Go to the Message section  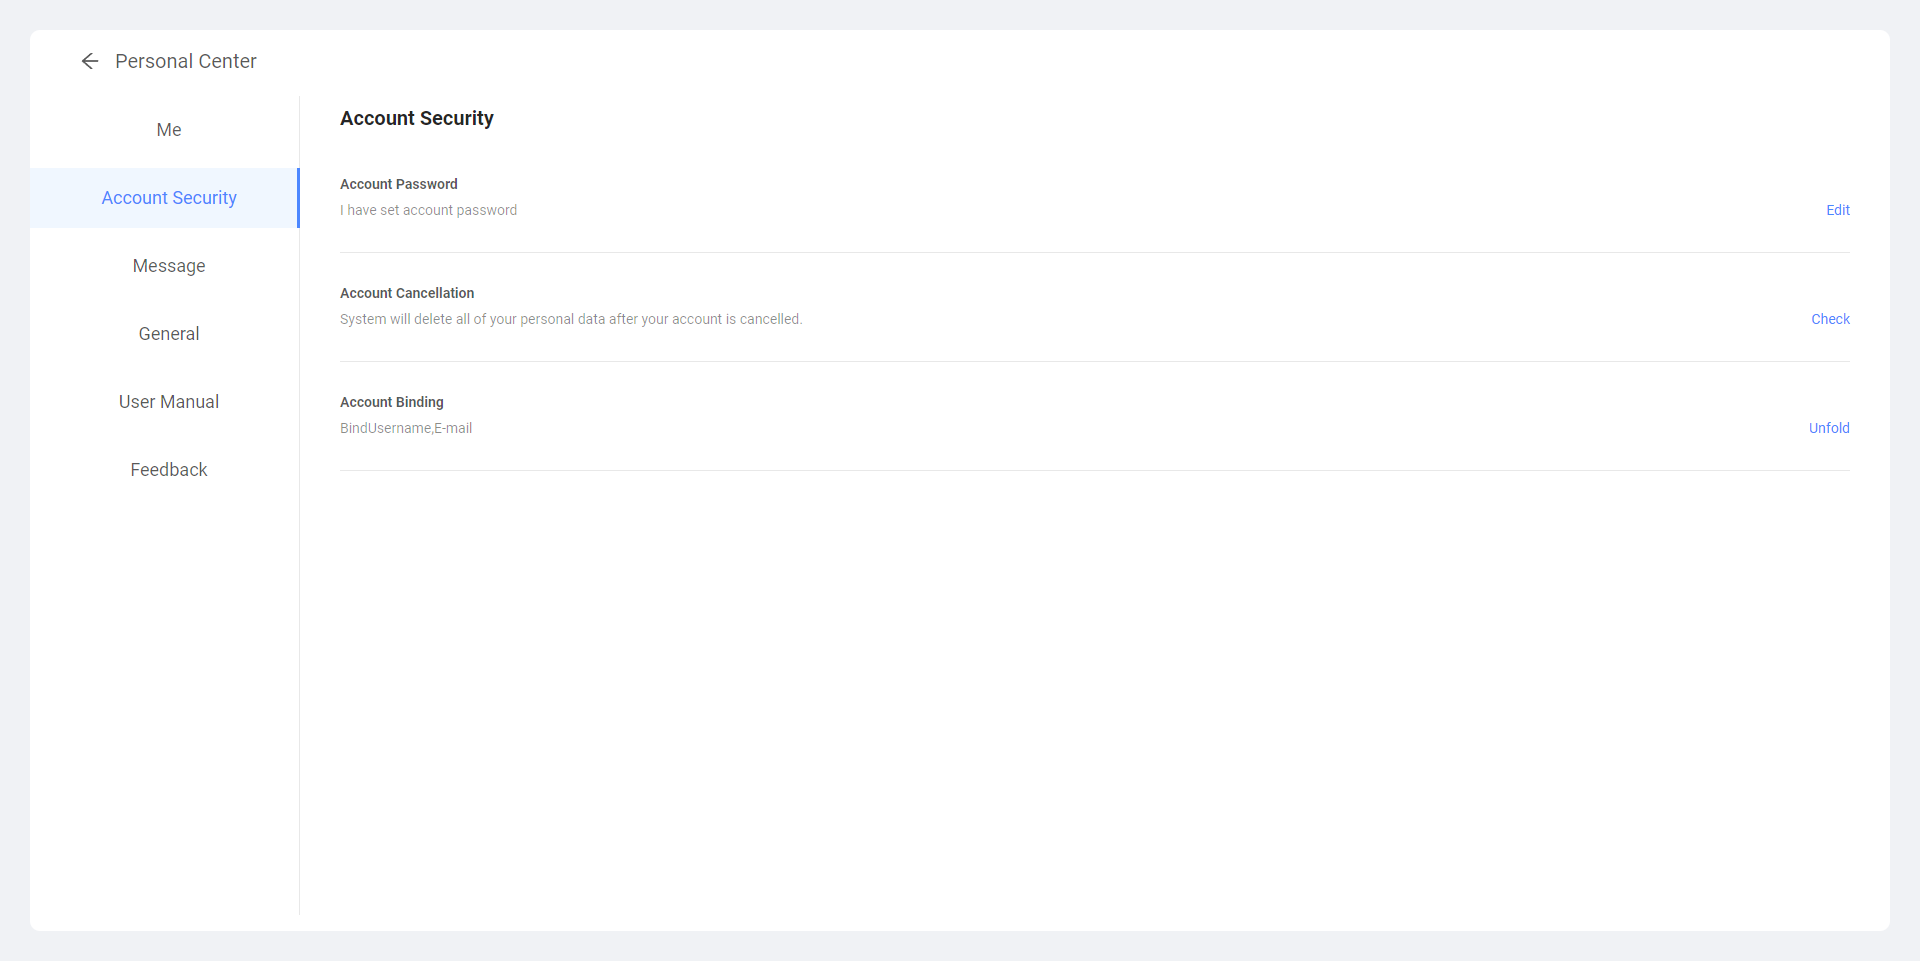[168, 266]
